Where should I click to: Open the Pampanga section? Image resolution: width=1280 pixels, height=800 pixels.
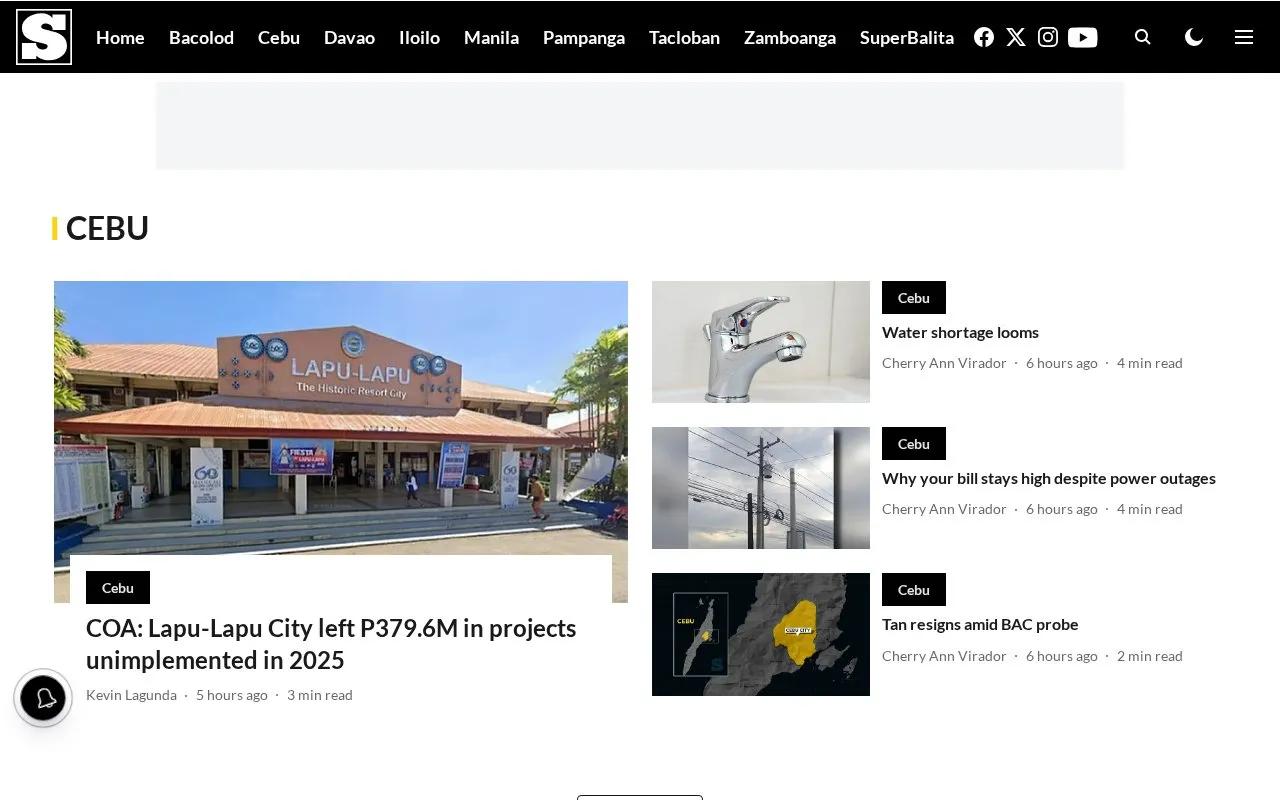584,37
